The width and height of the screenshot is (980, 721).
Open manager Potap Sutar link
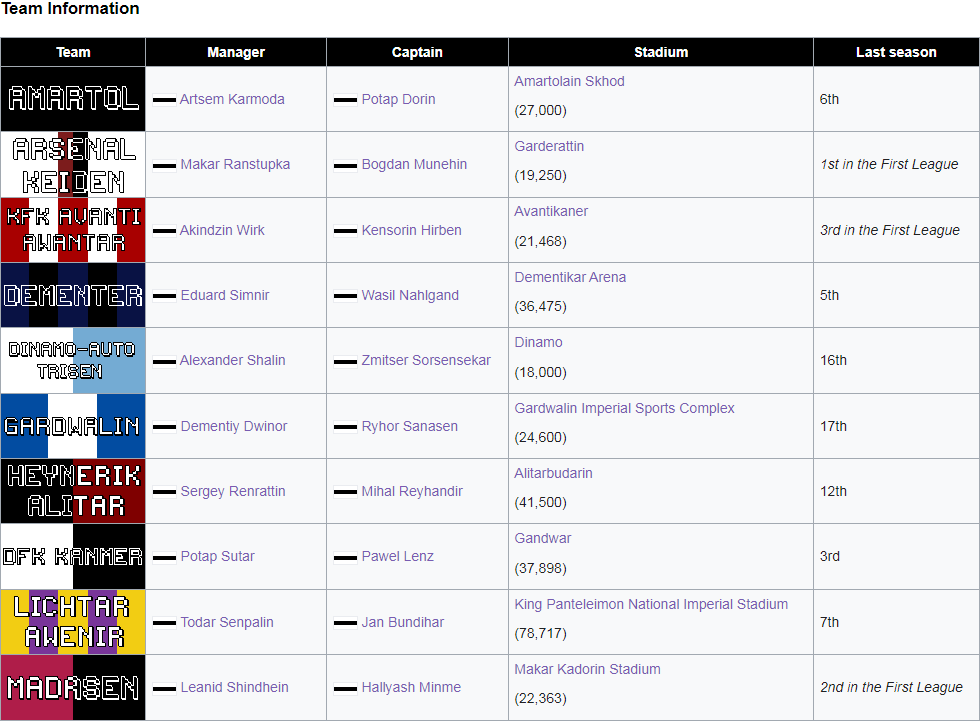pyautogui.click(x=218, y=556)
